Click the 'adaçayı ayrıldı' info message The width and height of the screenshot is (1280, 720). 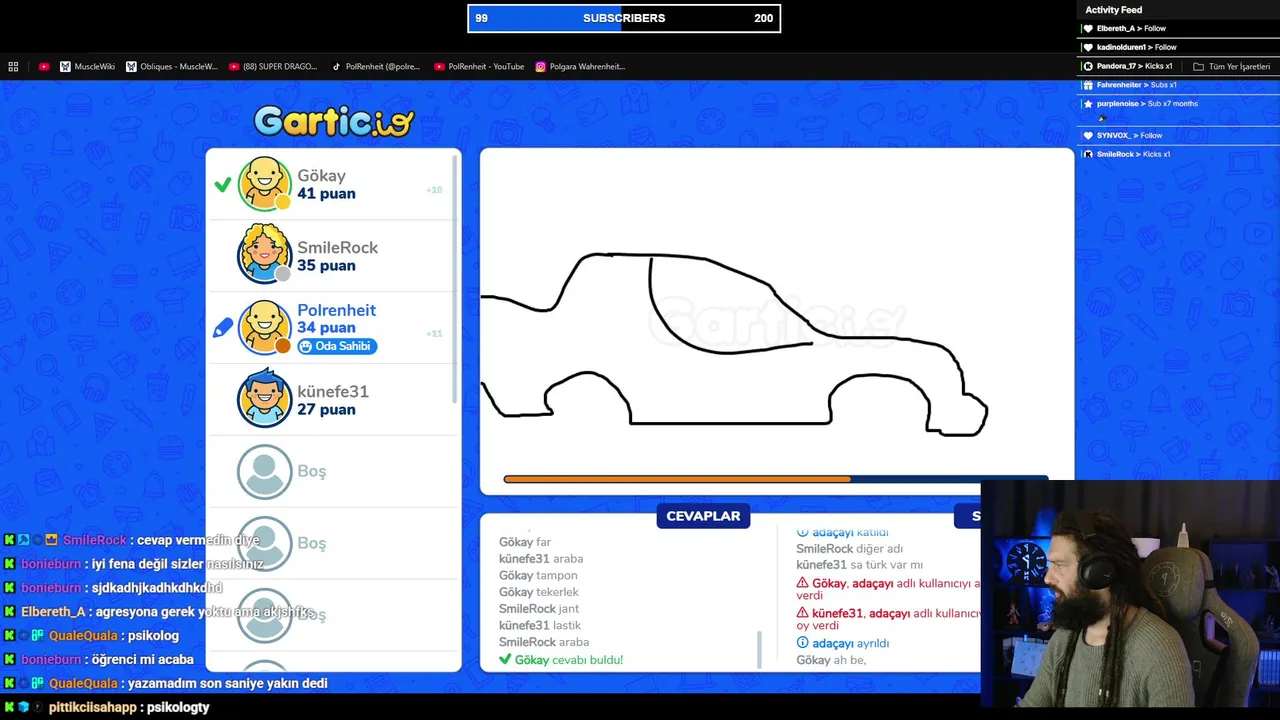tap(843, 643)
